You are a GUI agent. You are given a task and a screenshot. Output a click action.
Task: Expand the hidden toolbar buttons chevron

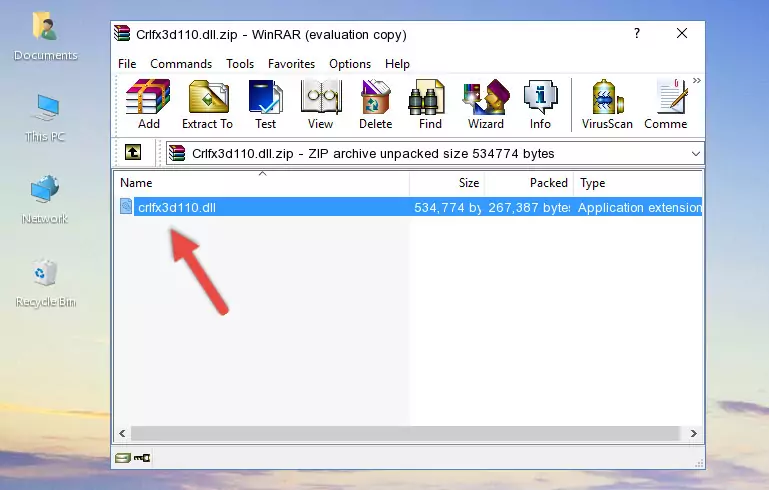click(x=696, y=80)
